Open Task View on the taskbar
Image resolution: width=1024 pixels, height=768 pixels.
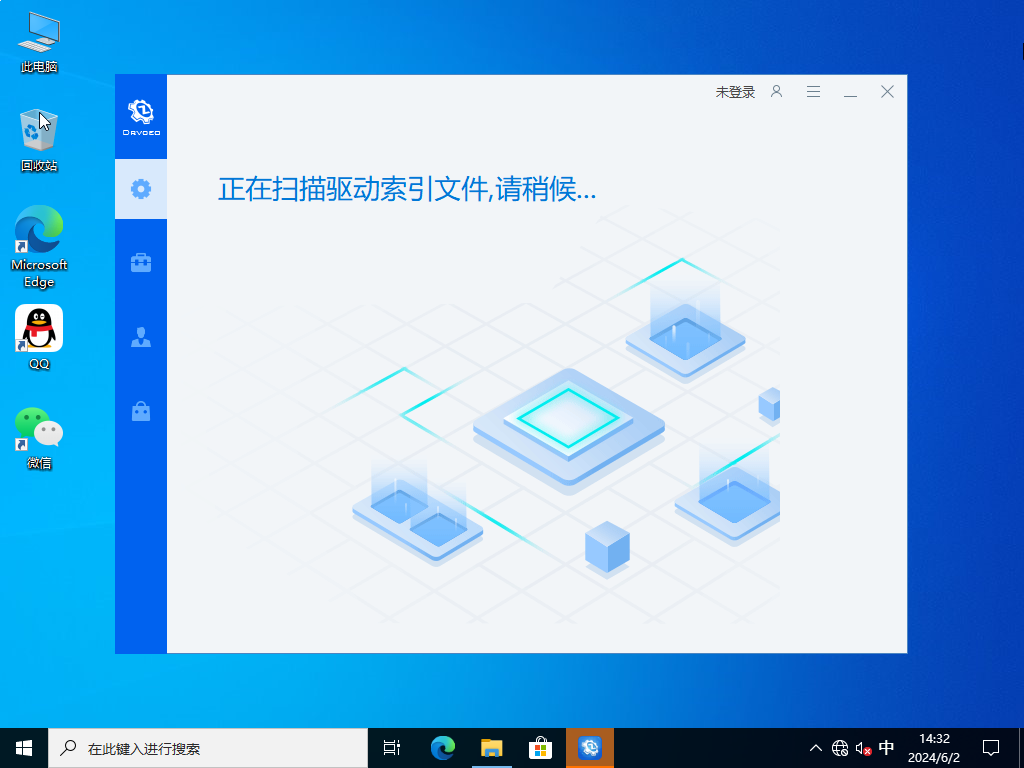tap(391, 747)
